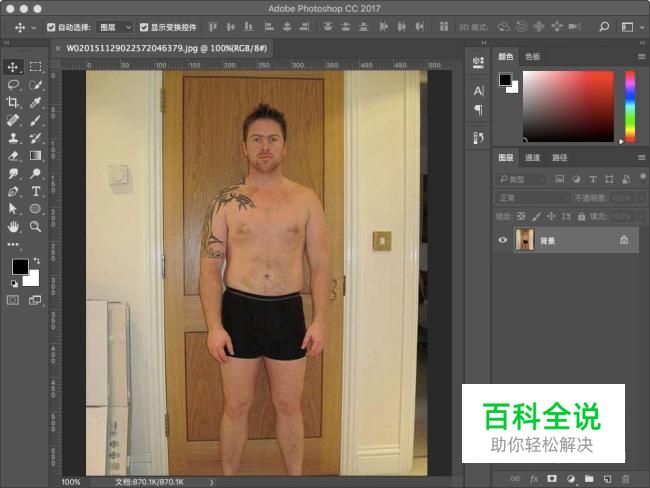650x488 pixels.
Task: Close the document tab with X
Action: pos(58,49)
